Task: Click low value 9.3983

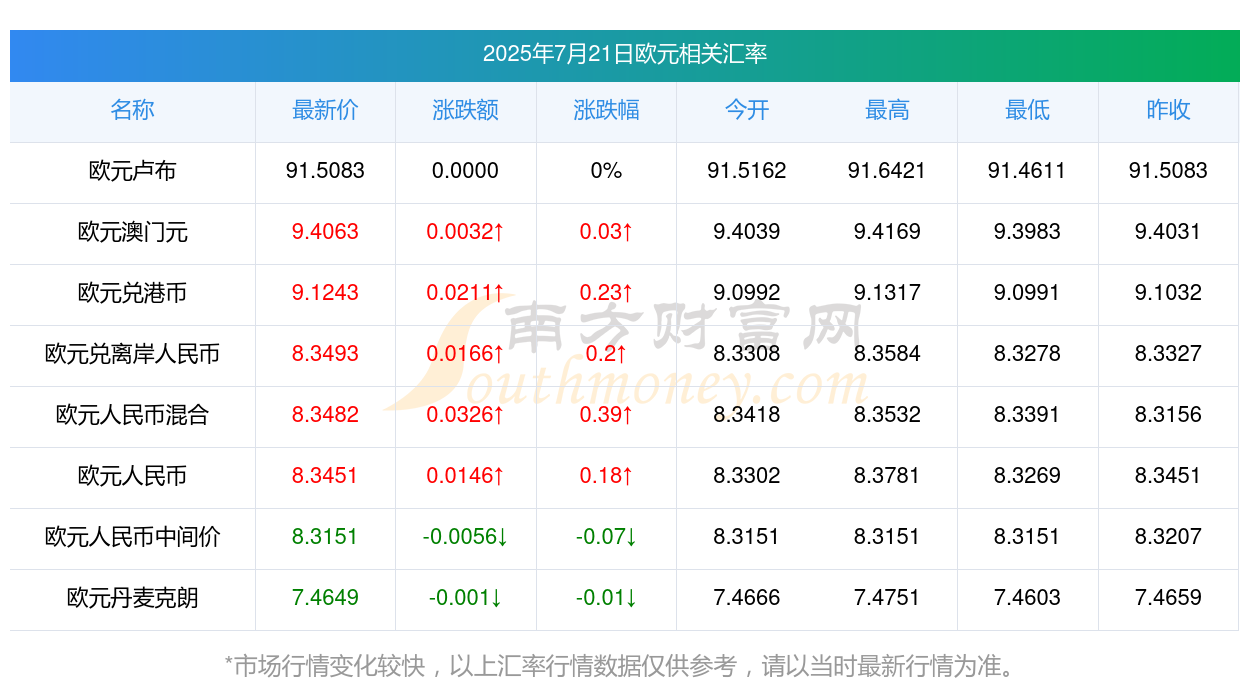Action: [1027, 232]
